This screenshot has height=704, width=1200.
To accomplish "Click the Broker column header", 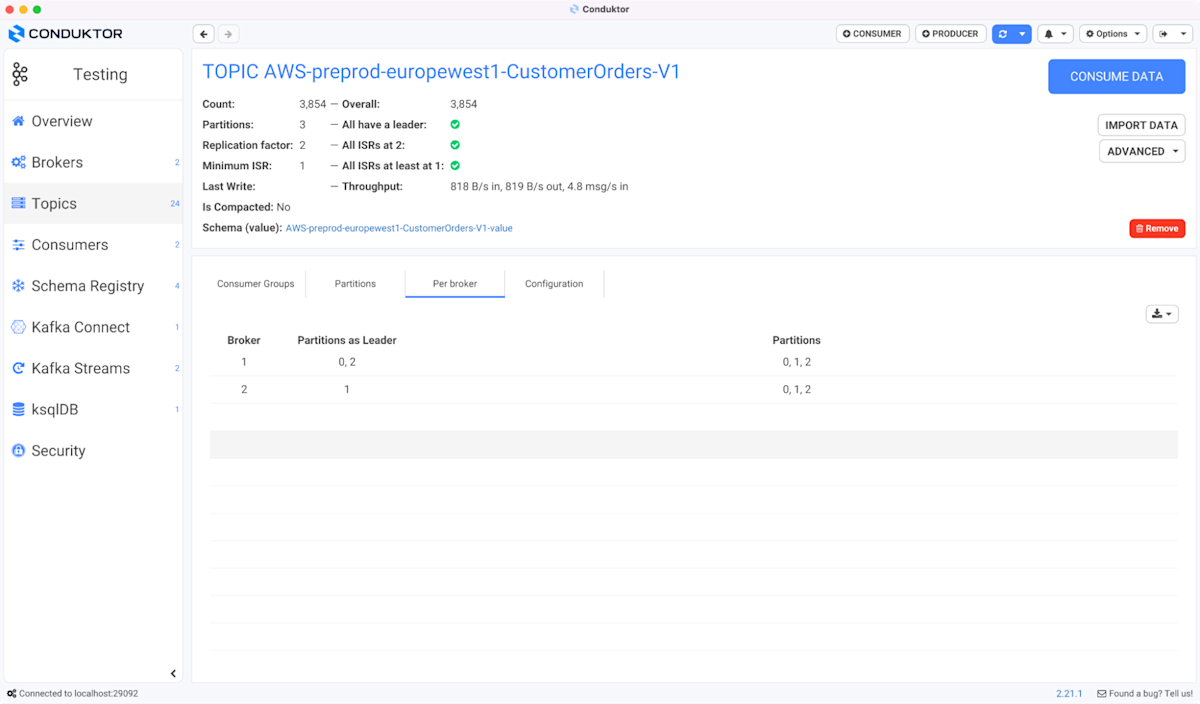I will (244, 340).
